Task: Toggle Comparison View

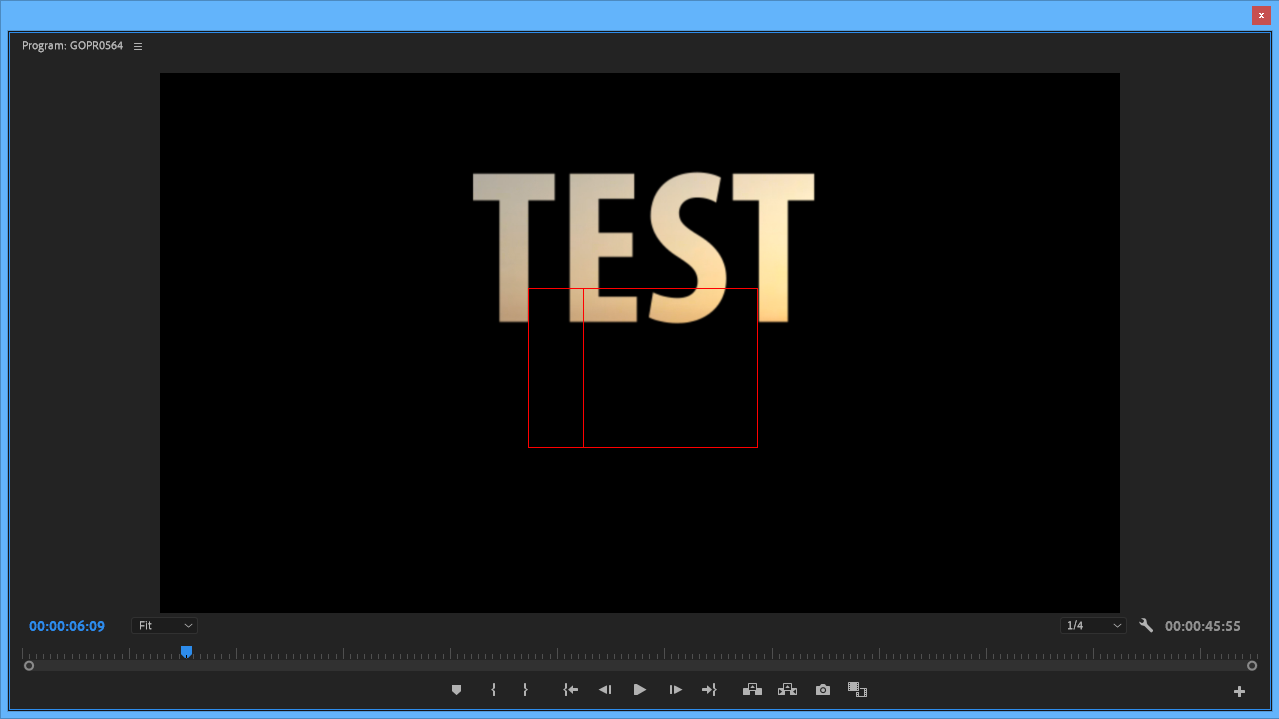Action: (x=857, y=690)
